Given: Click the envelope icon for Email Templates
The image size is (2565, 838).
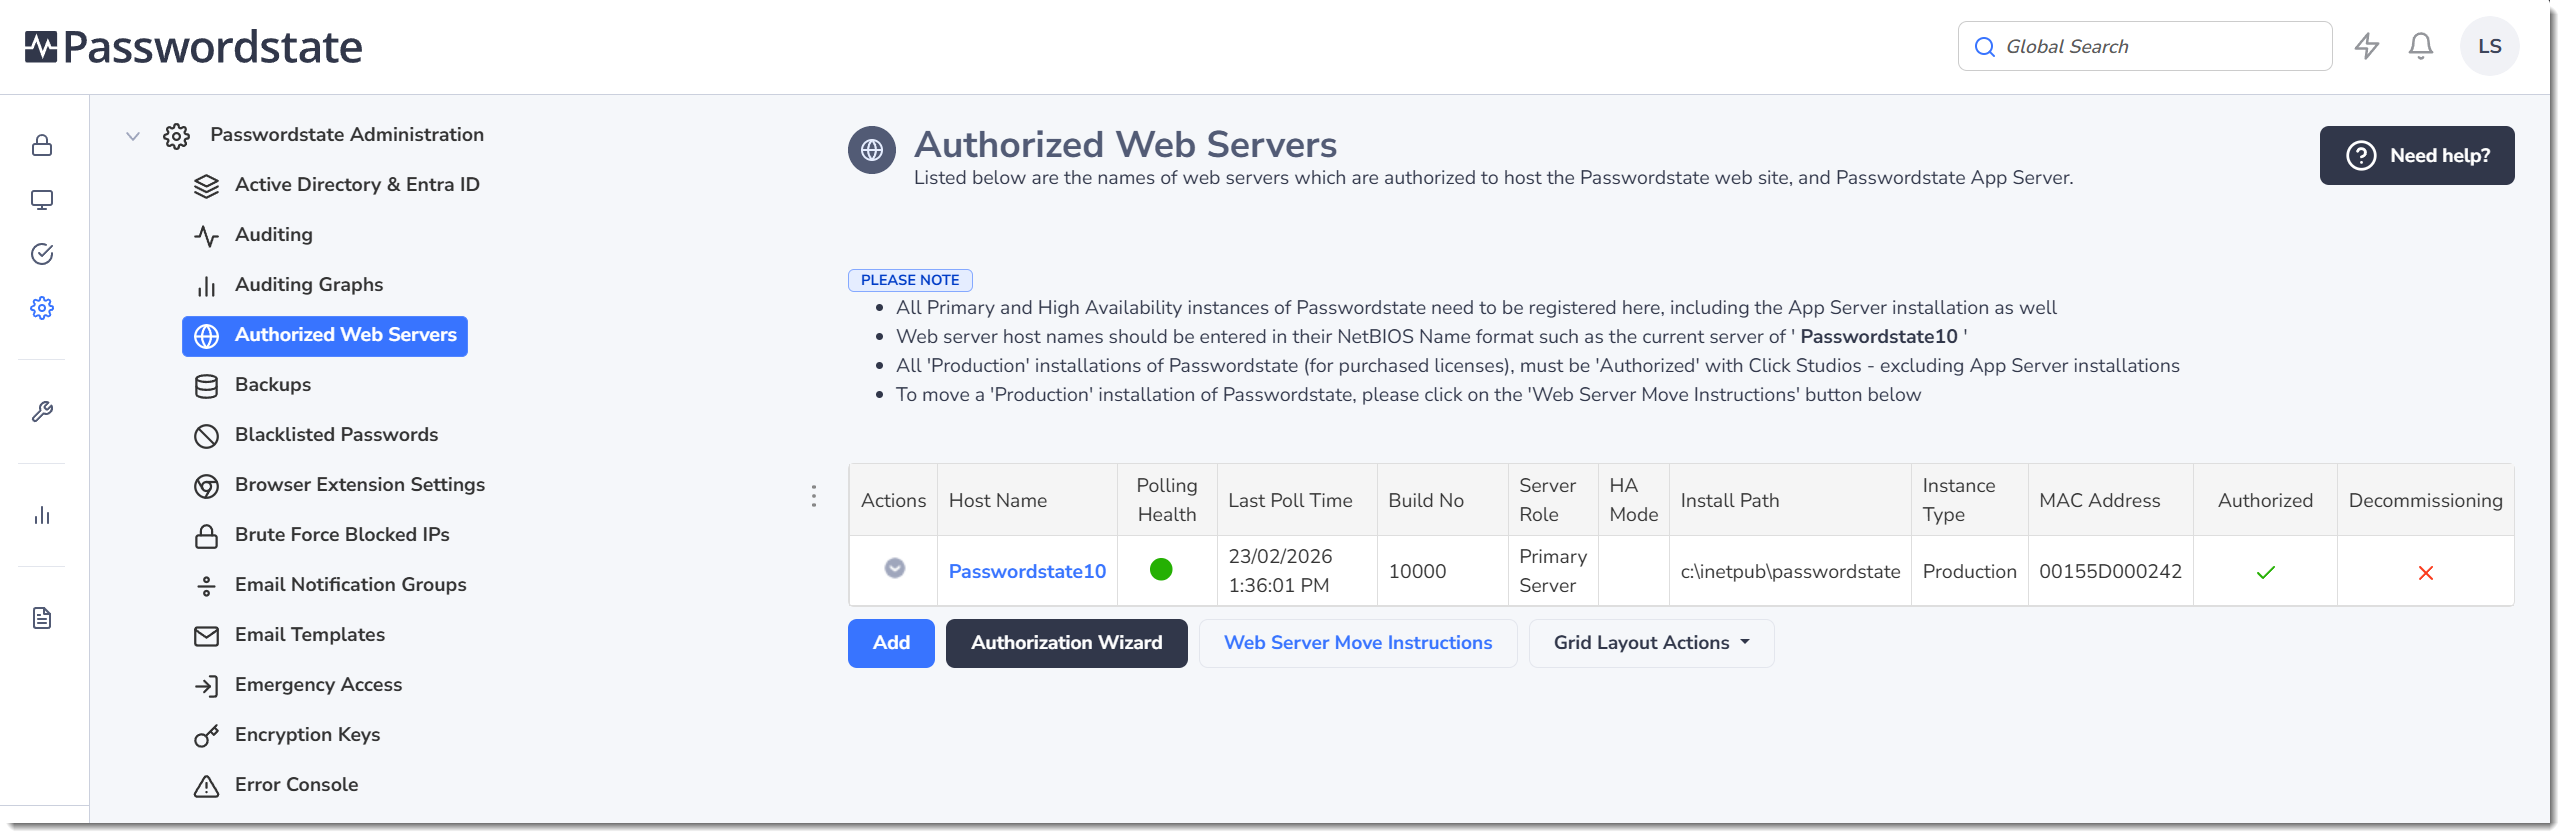Looking at the screenshot, I should (206, 635).
